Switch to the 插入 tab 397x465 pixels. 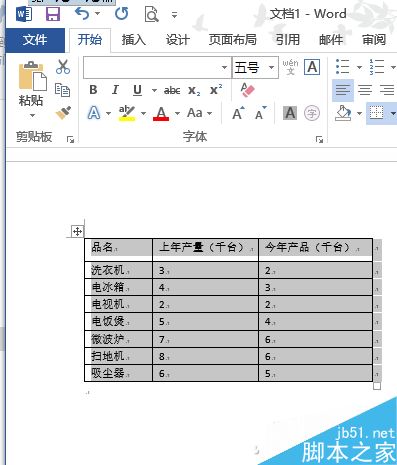tap(134, 40)
